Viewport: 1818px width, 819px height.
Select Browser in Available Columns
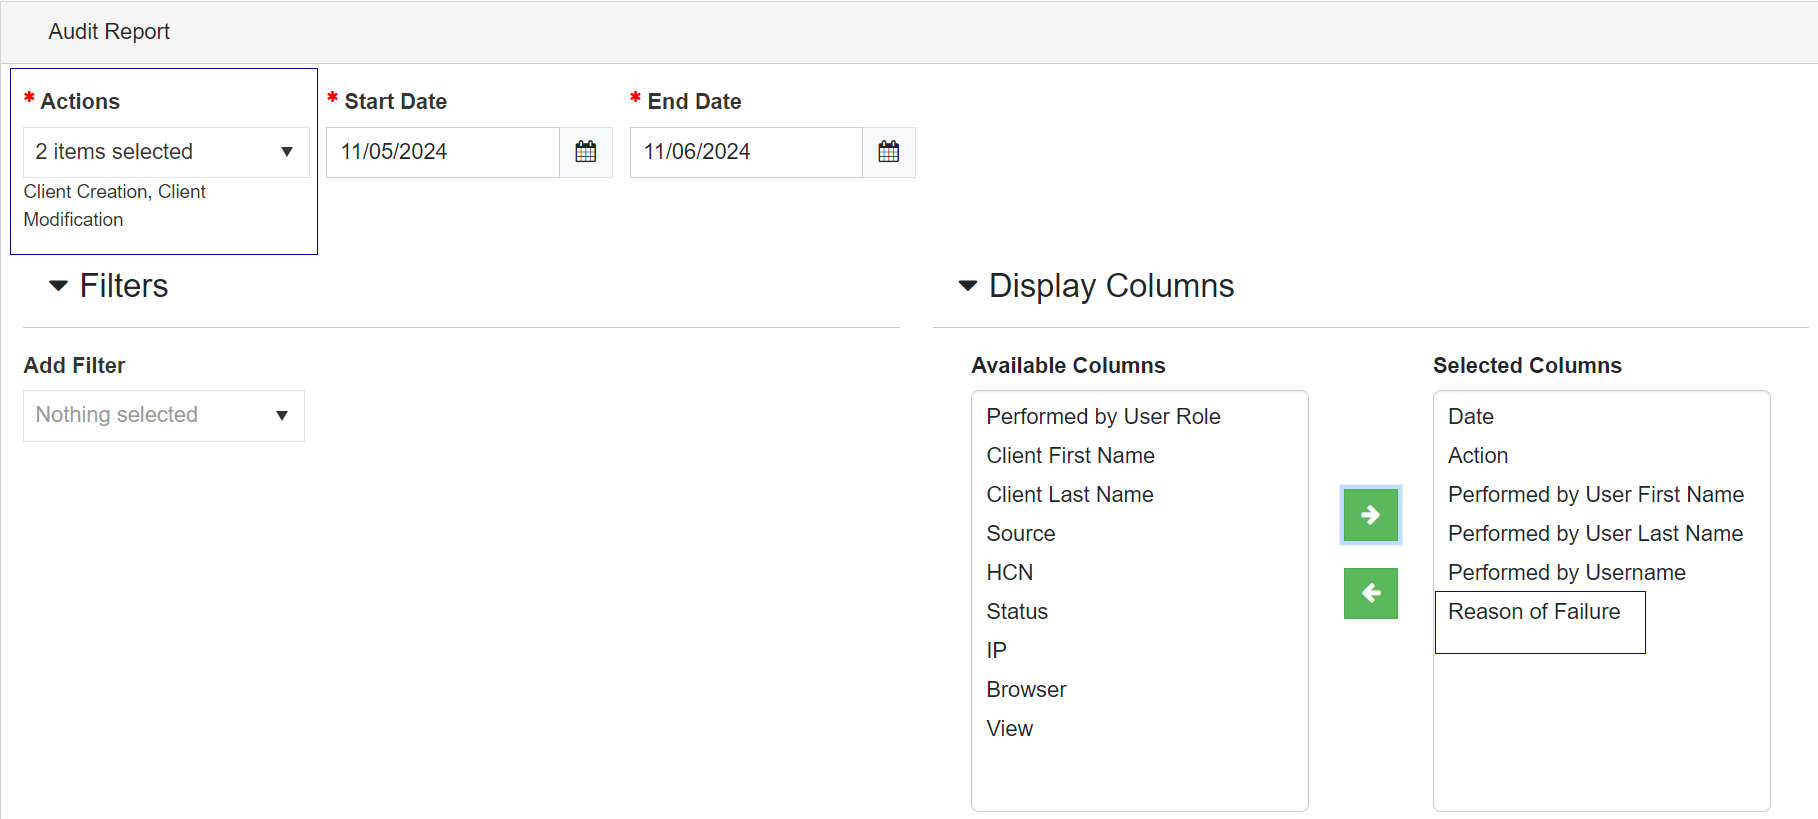click(x=1026, y=689)
